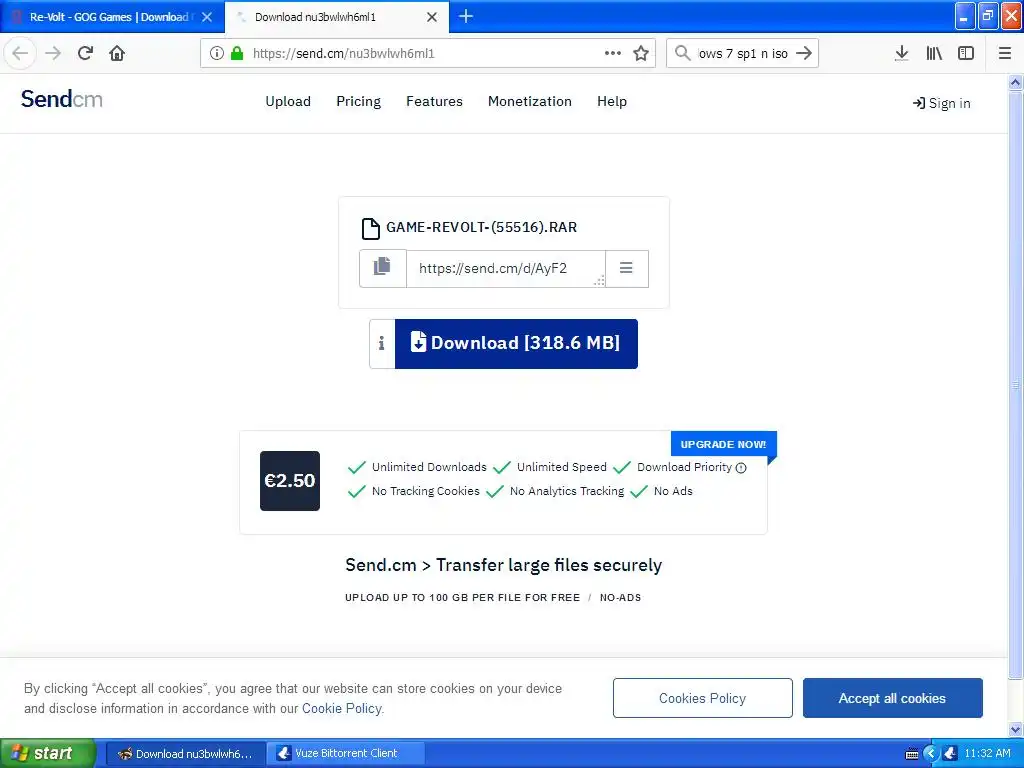
Task: Accept all cookies
Action: [x=892, y=698]
